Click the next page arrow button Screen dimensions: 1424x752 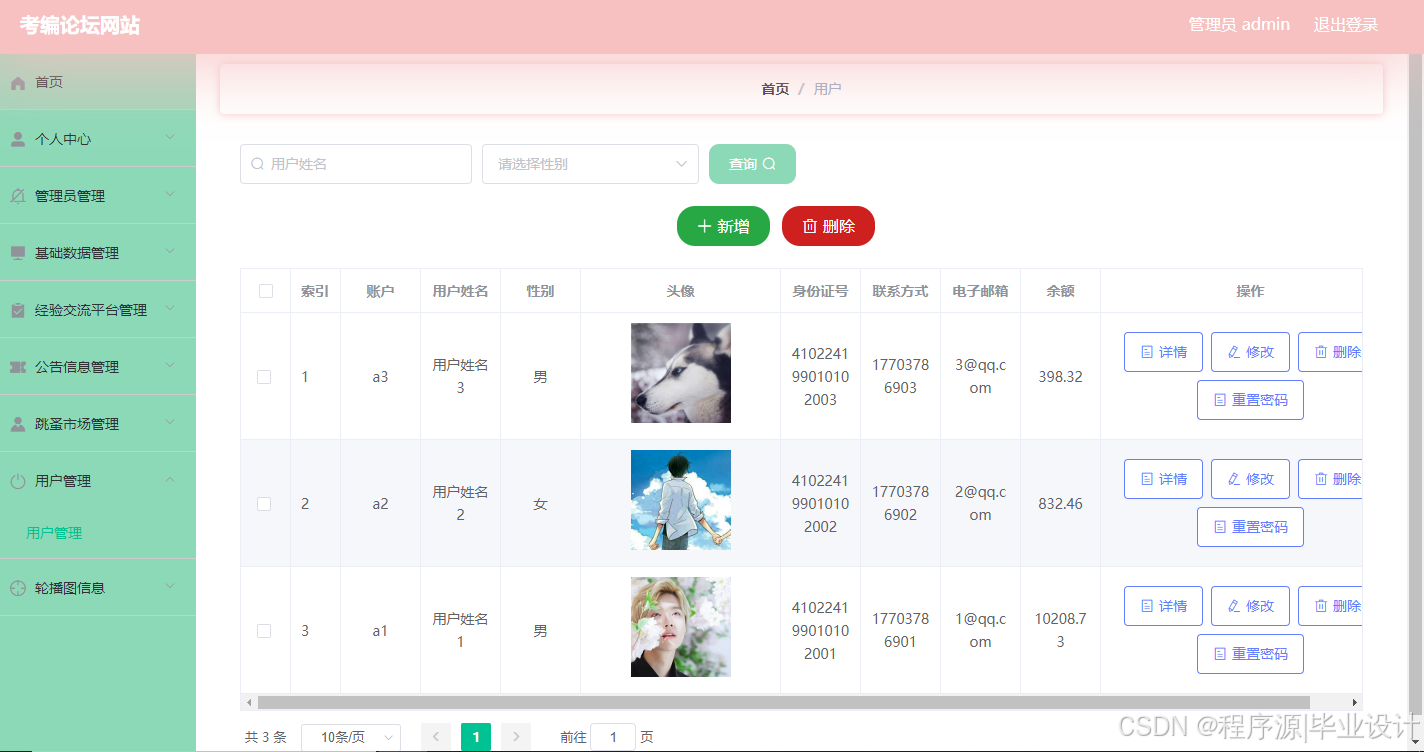click(x=516, y=737)
